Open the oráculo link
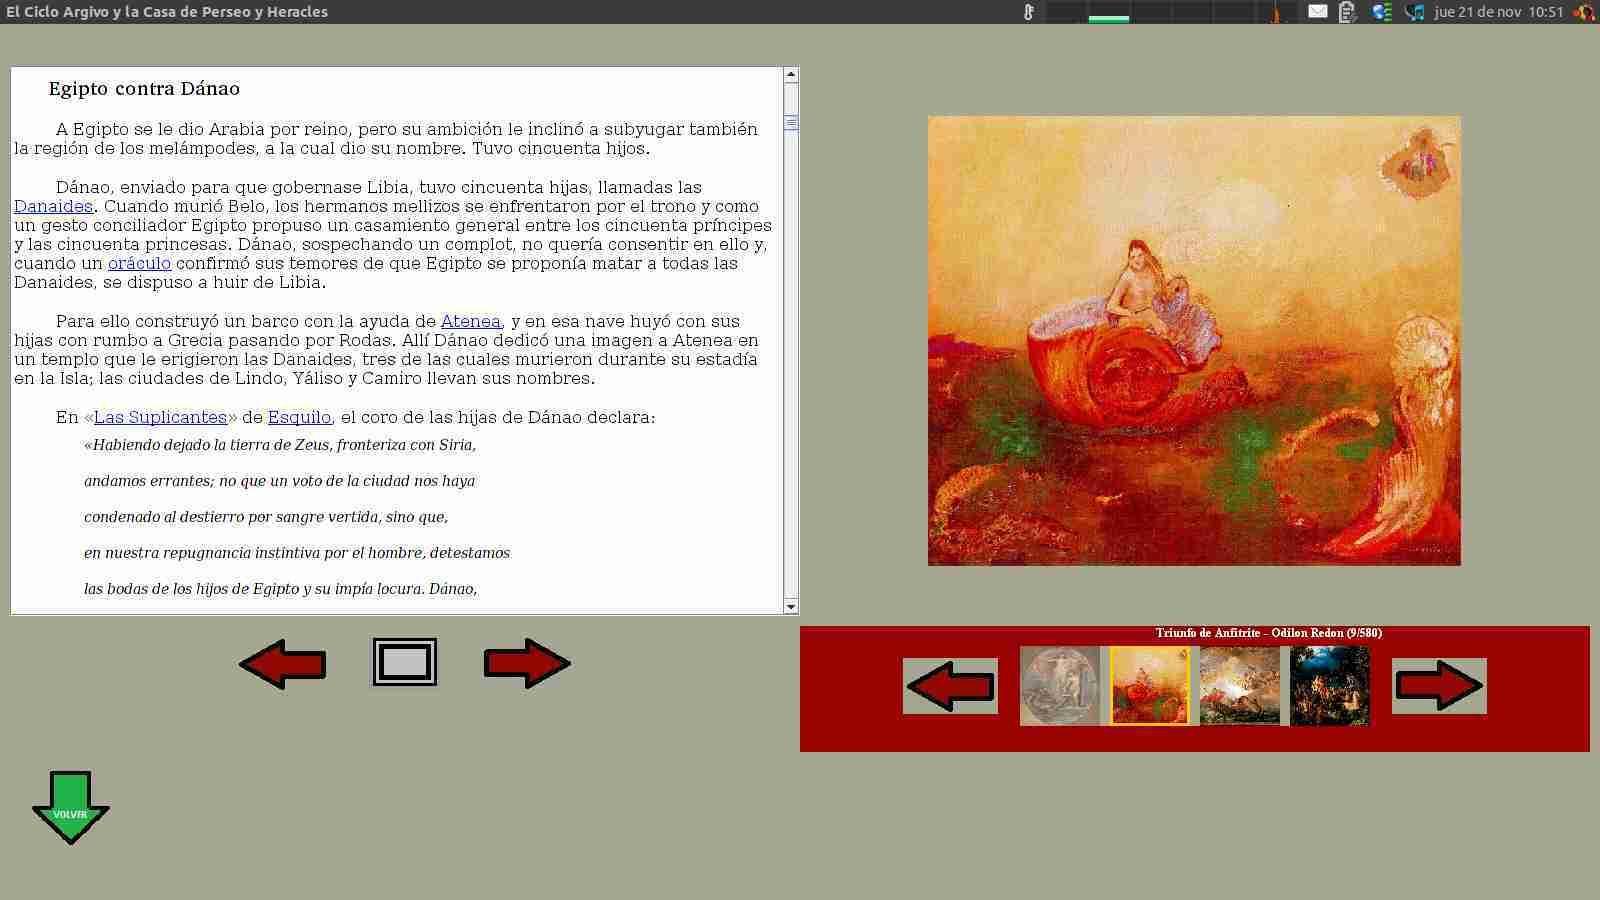The image size is (1600, 900). pos(139,263)
